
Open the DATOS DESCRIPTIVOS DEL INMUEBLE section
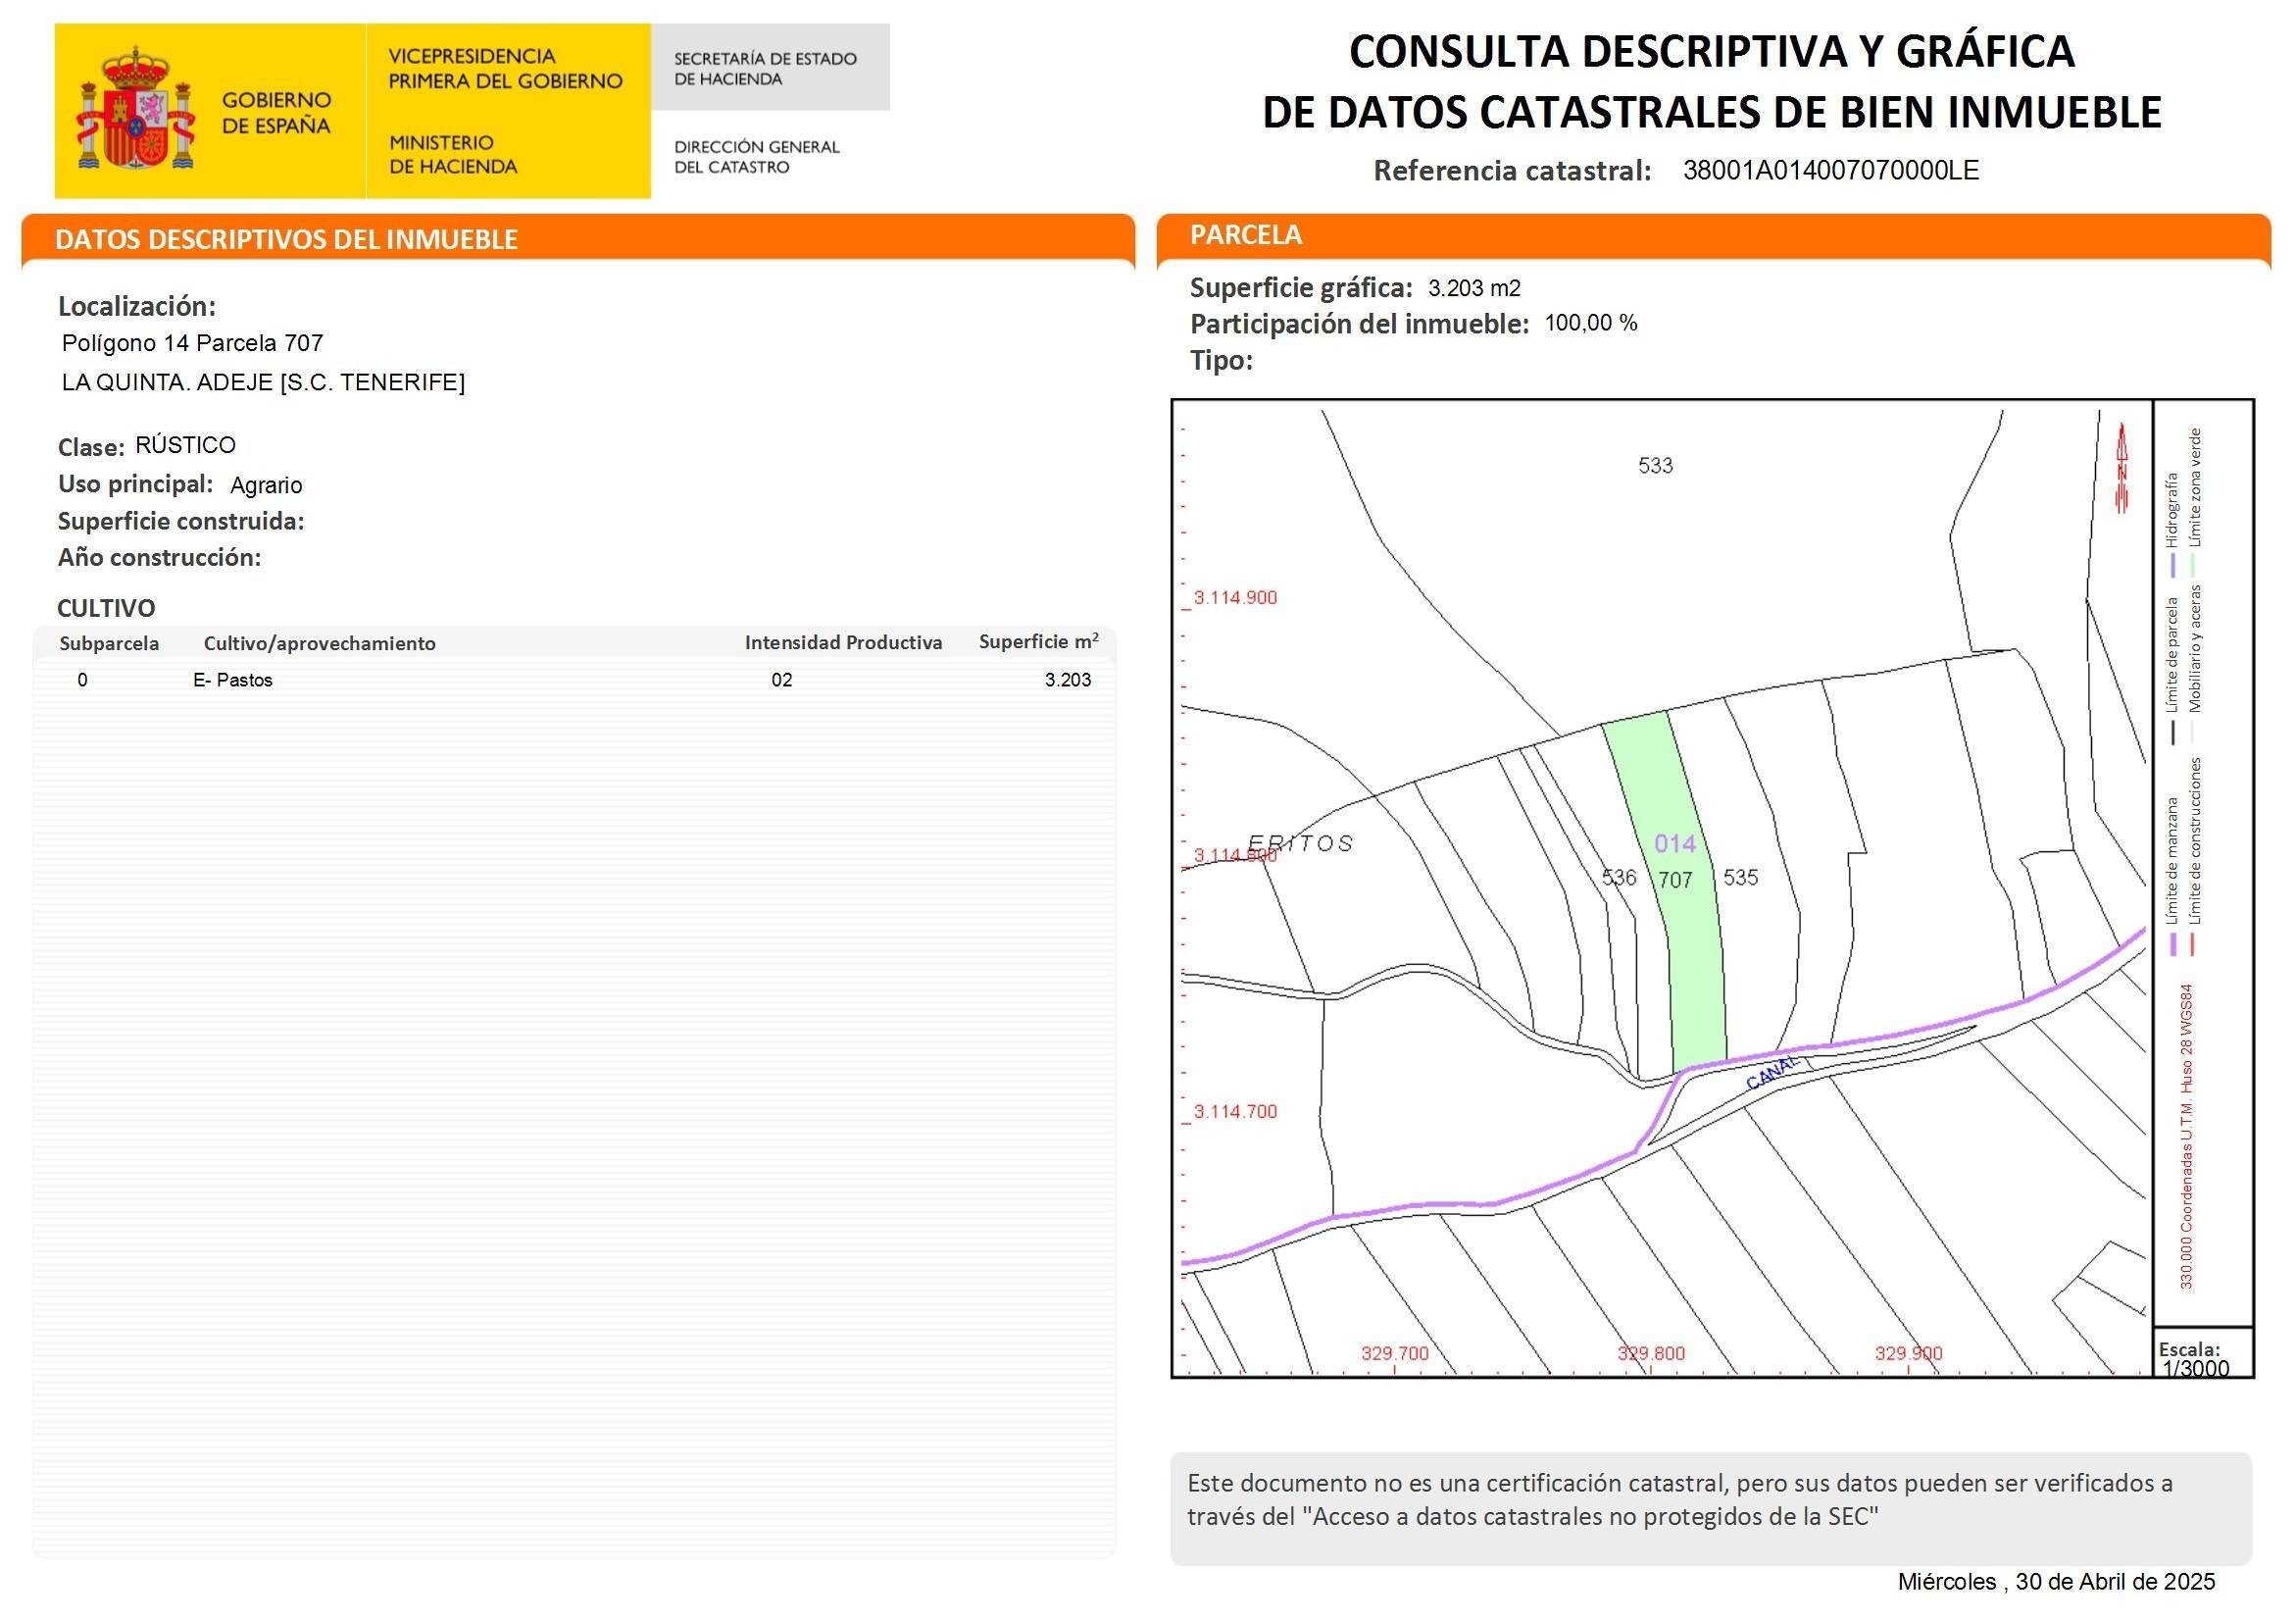(287, 240)
